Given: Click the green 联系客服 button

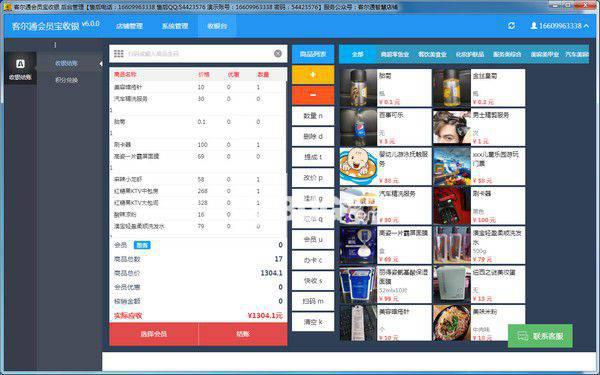Looking at the screenshot, I should (540, 336).
